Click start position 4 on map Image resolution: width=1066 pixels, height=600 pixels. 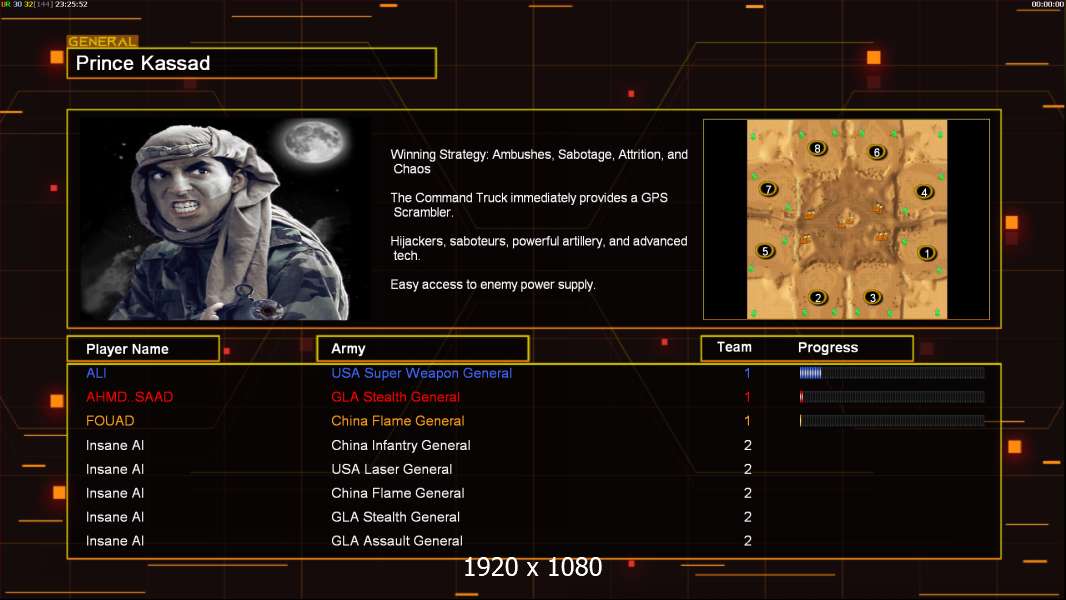click(924, 192)
